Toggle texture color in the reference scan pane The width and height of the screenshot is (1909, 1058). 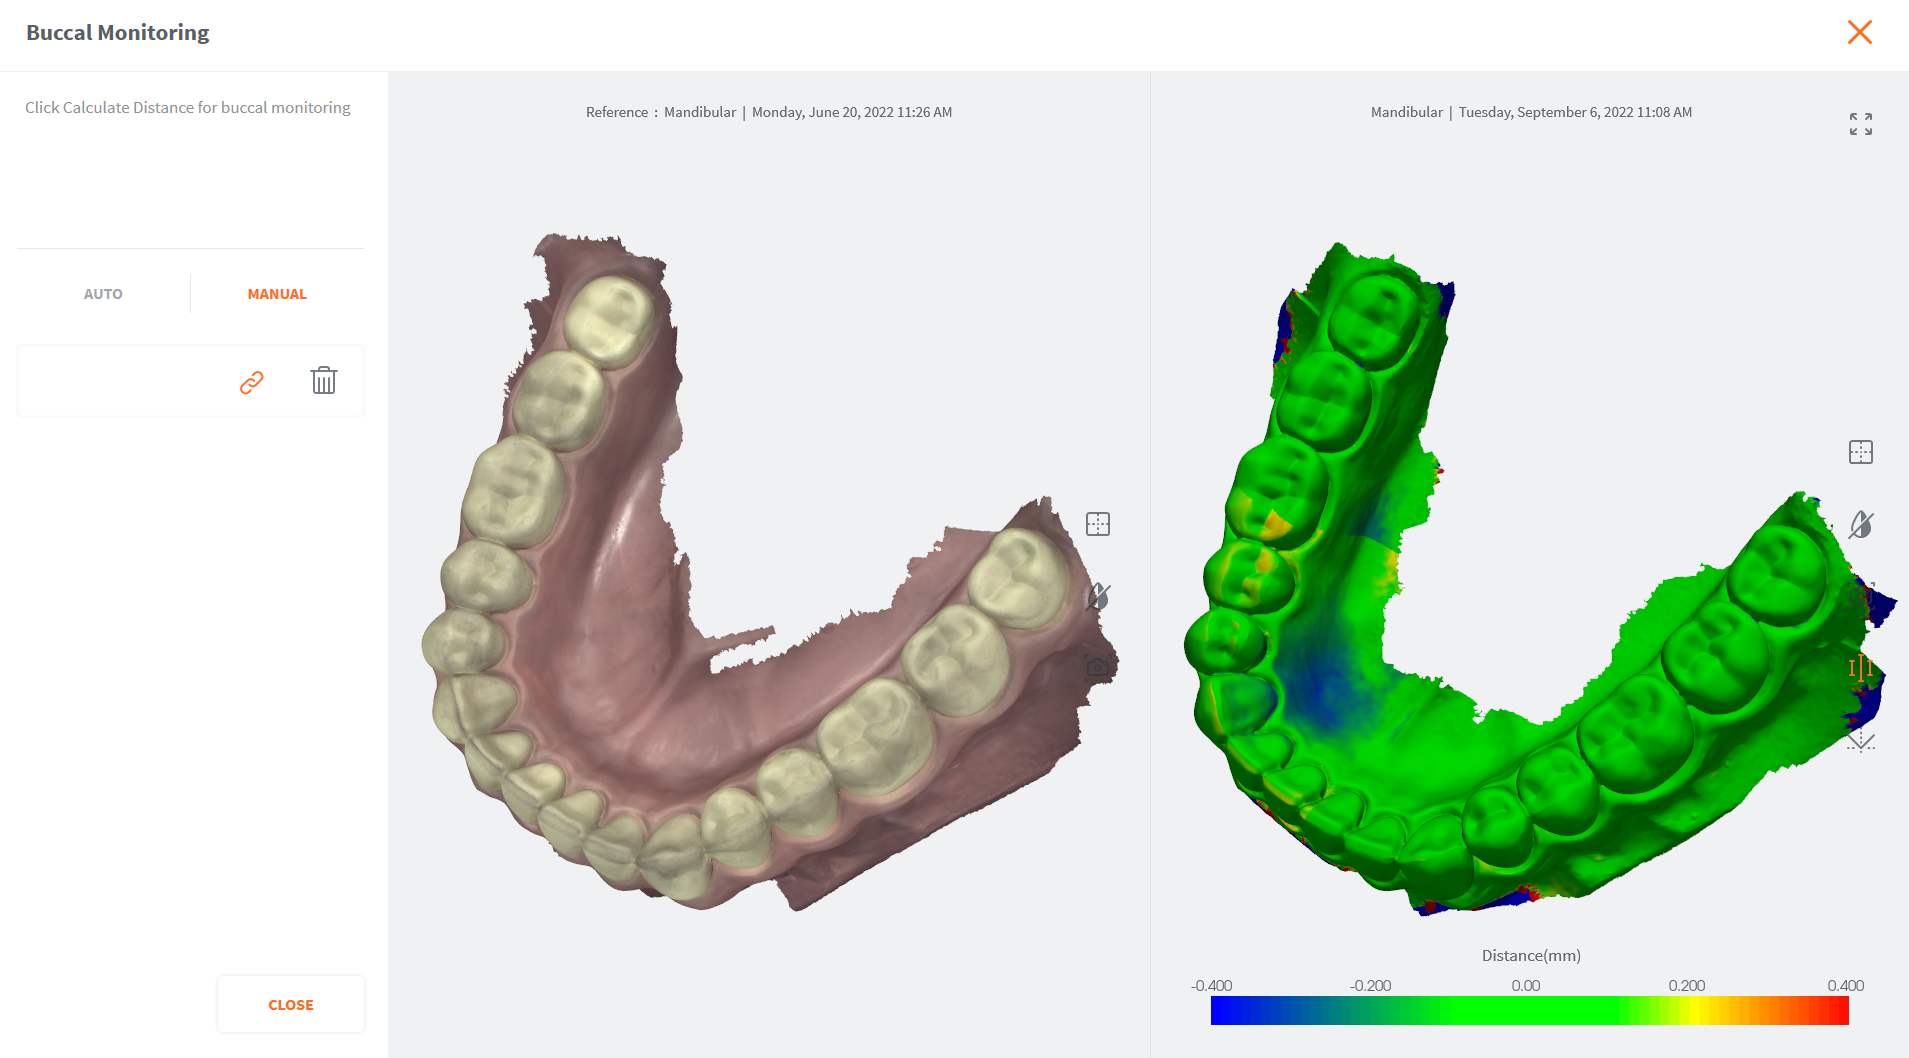(x=1098, y=597)
